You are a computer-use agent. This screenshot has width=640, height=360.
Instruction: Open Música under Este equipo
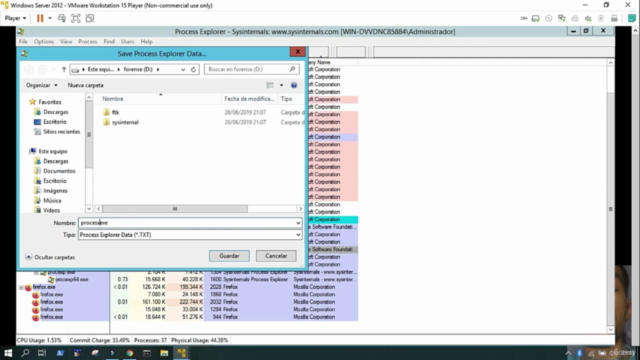click(x=52, y=200)
